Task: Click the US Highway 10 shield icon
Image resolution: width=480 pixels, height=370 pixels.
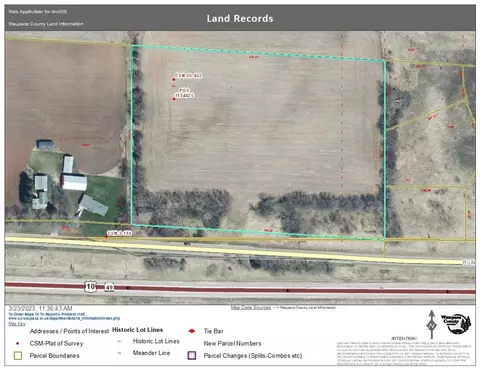Action: [90, 286]
